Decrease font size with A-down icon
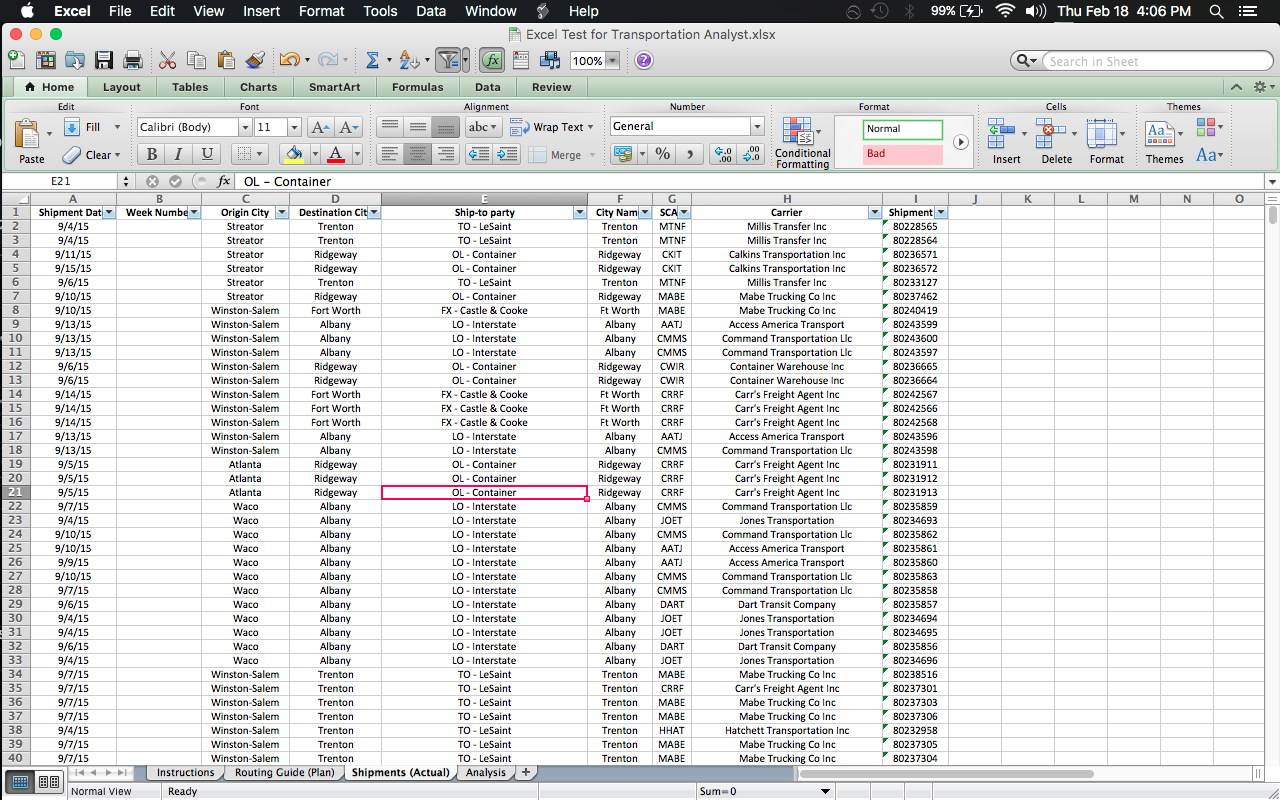 [x=348, y=127]
